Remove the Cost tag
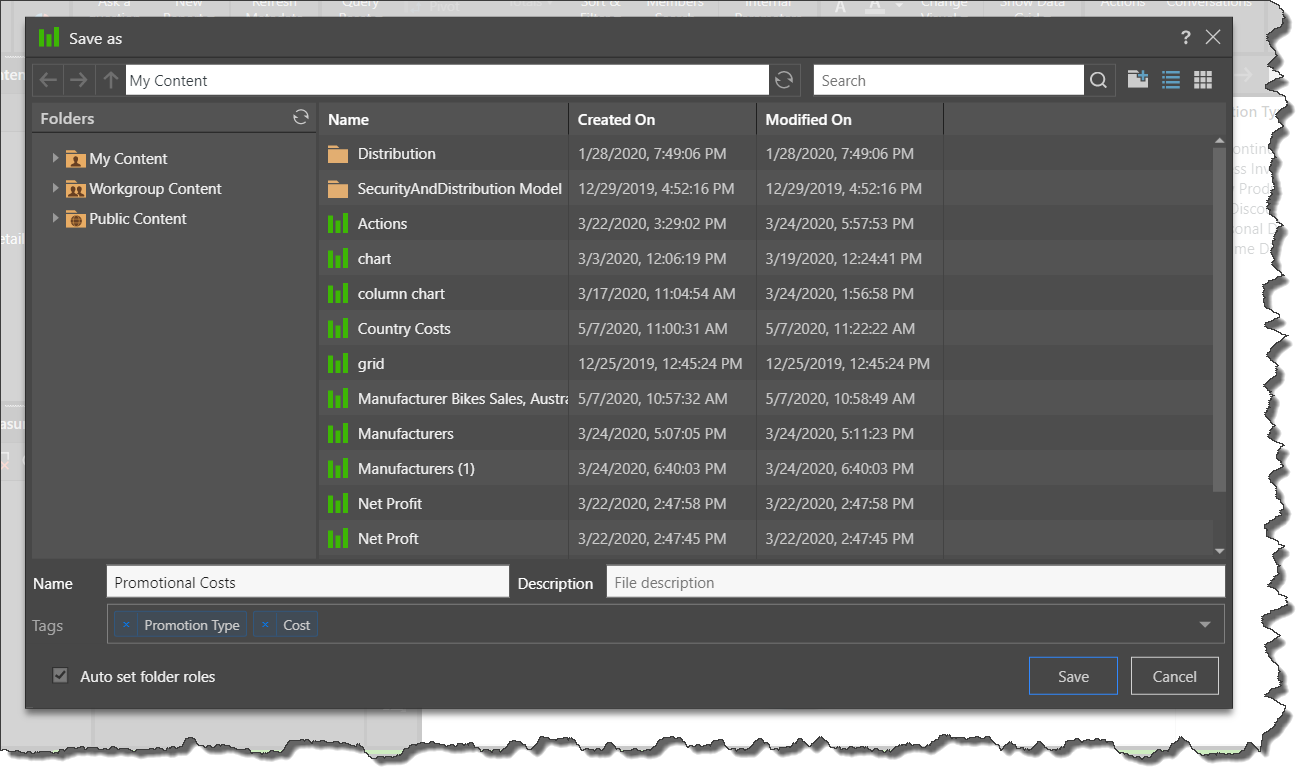The height and width of the screenshot is (781, 1309). click(265, 625)
